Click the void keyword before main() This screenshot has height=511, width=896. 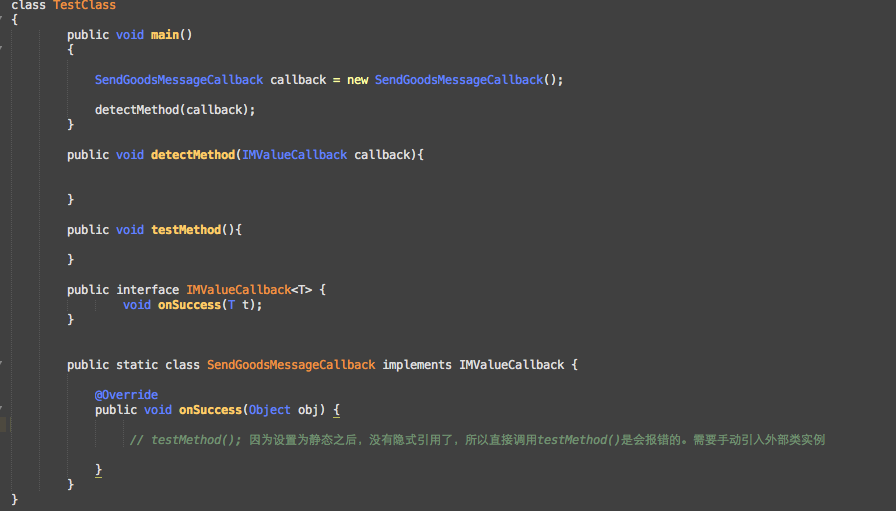130,35
